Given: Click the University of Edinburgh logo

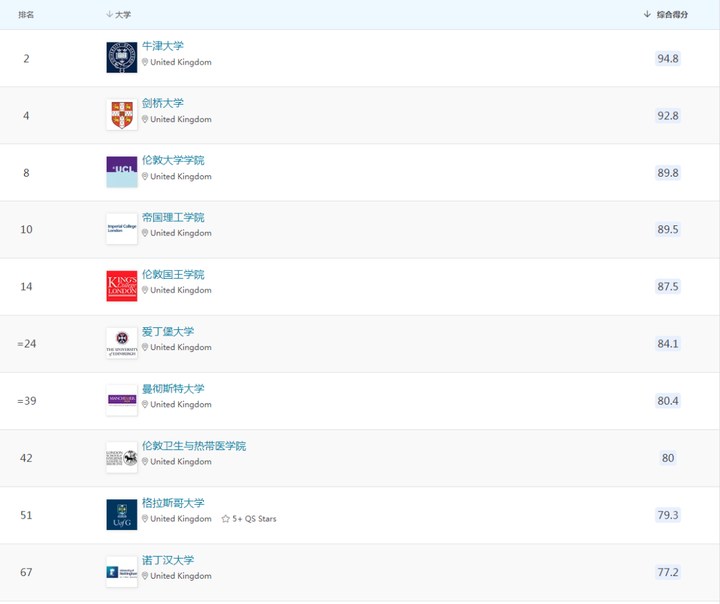Looking at the screenshot, I should click(x=122, y=343).
